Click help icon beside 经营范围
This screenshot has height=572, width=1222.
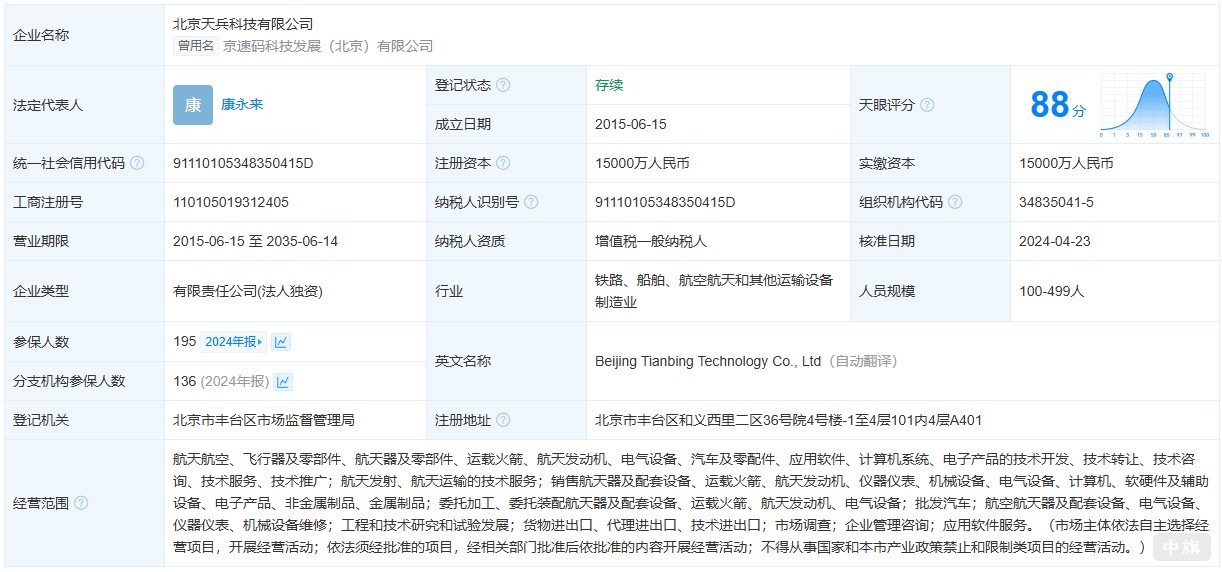click(x=81, y=503)
